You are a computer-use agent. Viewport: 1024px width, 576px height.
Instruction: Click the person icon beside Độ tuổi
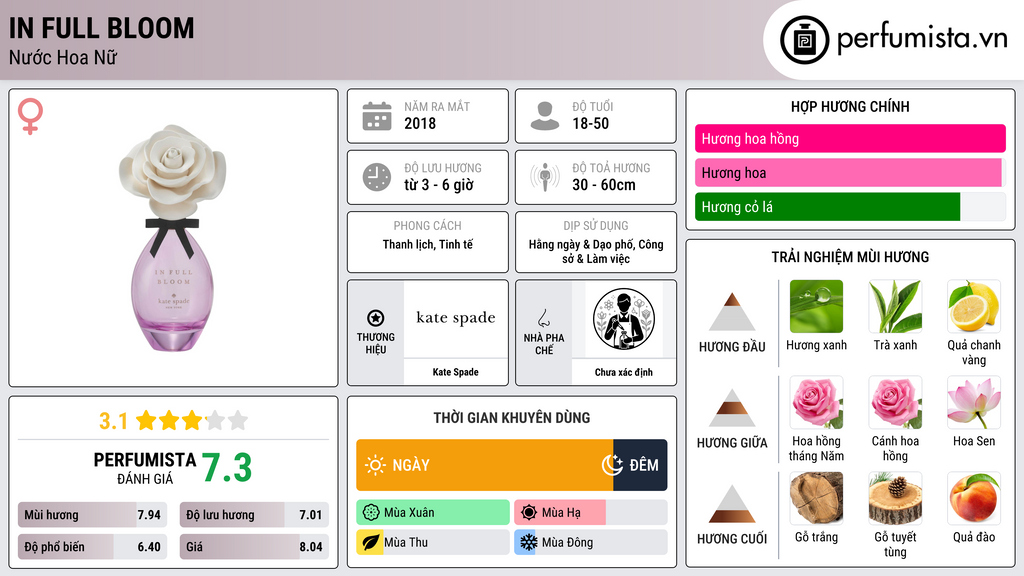point(545,116)
